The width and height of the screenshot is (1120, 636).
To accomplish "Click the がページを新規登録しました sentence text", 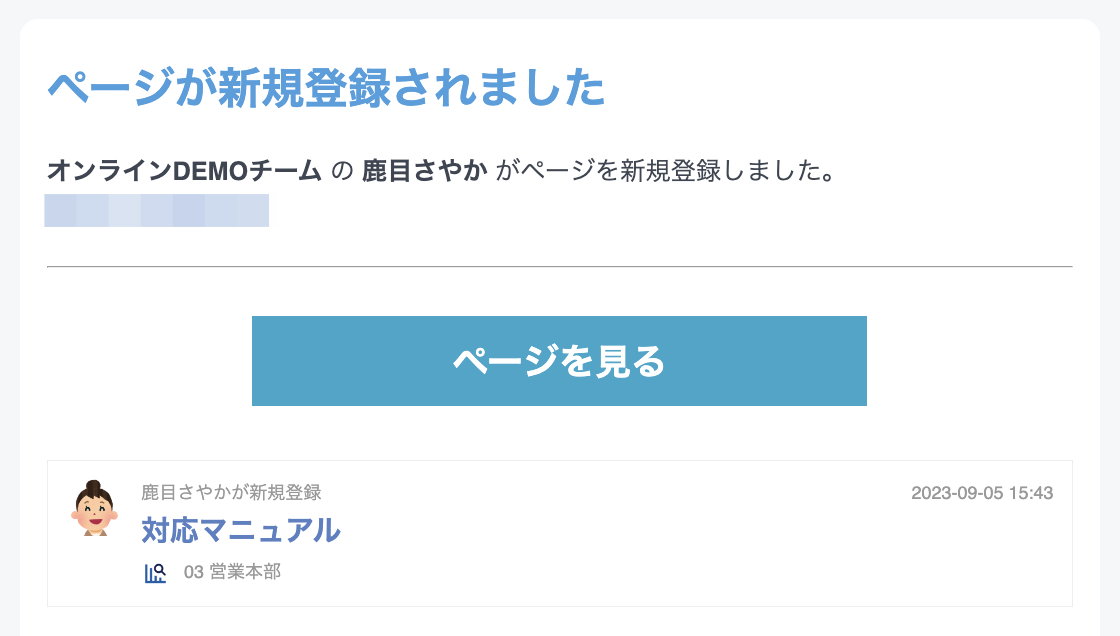I will [x=665, y=171].
